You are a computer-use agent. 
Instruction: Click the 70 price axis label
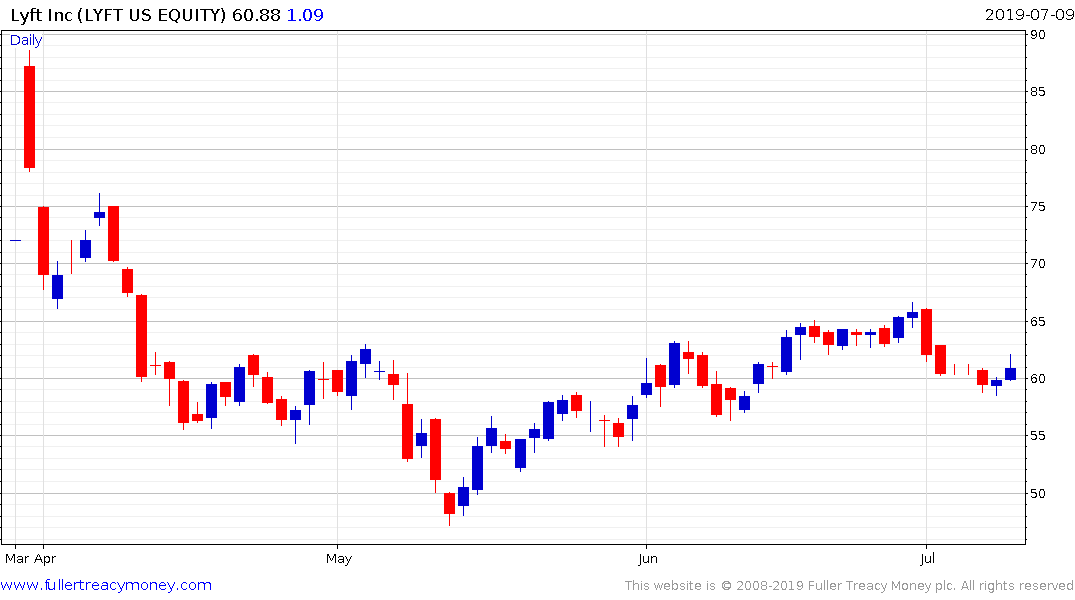[1038, 264]
